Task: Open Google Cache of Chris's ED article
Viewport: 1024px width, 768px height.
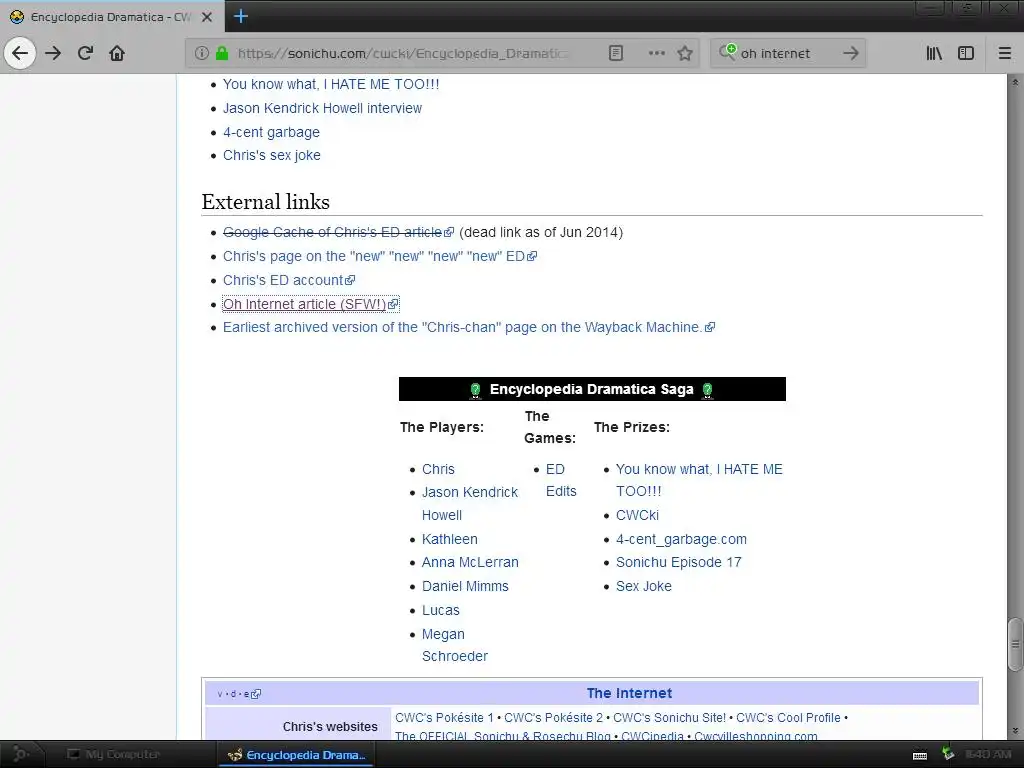Action: tap(338, 232)
